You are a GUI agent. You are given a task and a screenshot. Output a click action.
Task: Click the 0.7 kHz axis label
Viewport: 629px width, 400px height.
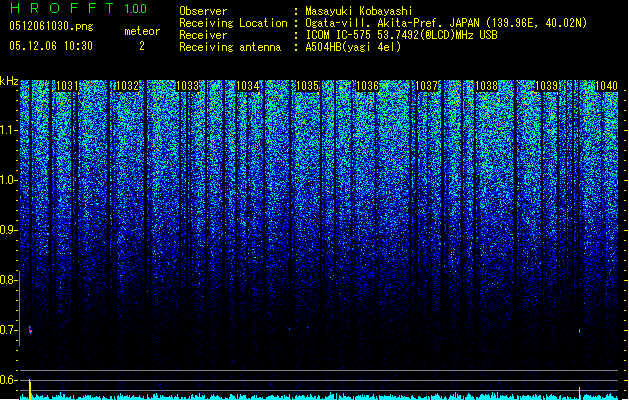tap(8, 330)
